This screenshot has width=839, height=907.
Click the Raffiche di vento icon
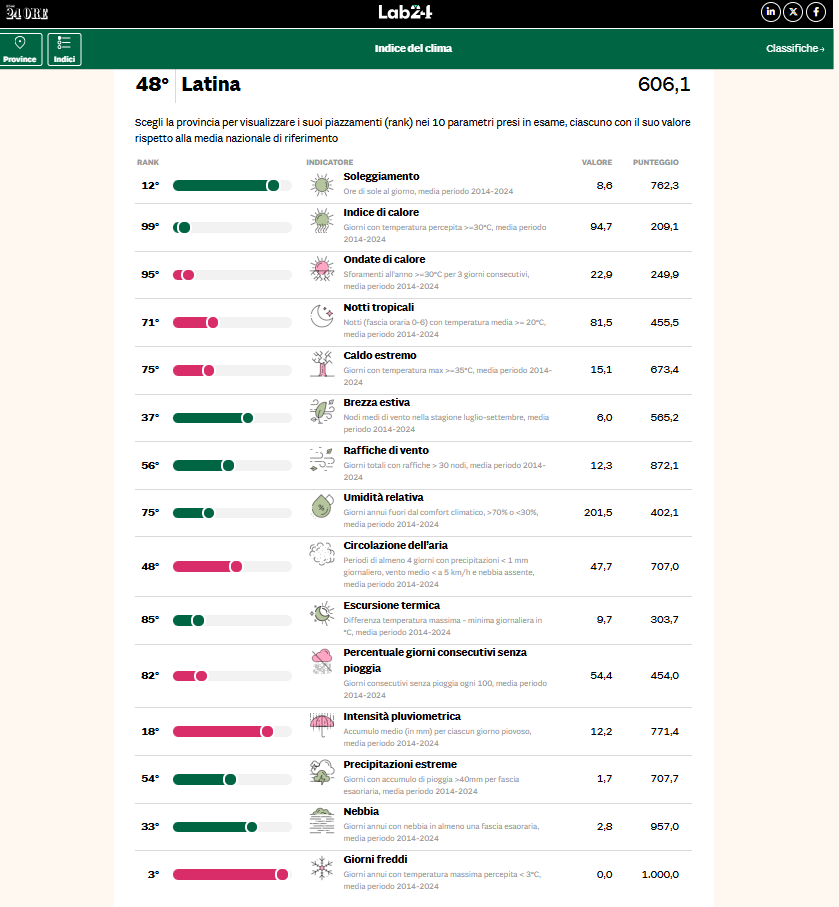tap(321, 459)
